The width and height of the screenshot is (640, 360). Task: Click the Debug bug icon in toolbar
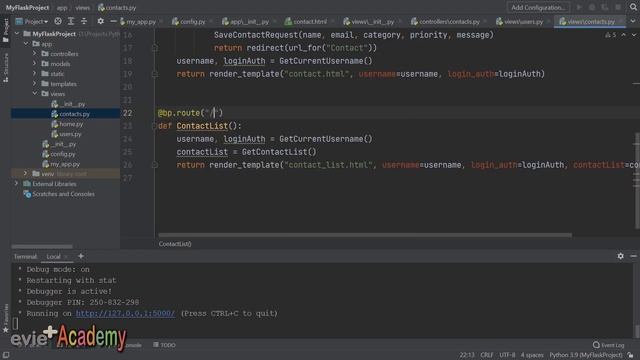pos(592,7)
